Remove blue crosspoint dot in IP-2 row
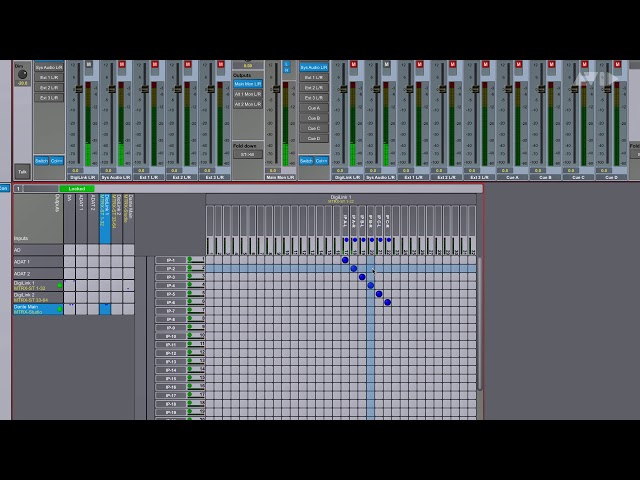 coord(353,268)
